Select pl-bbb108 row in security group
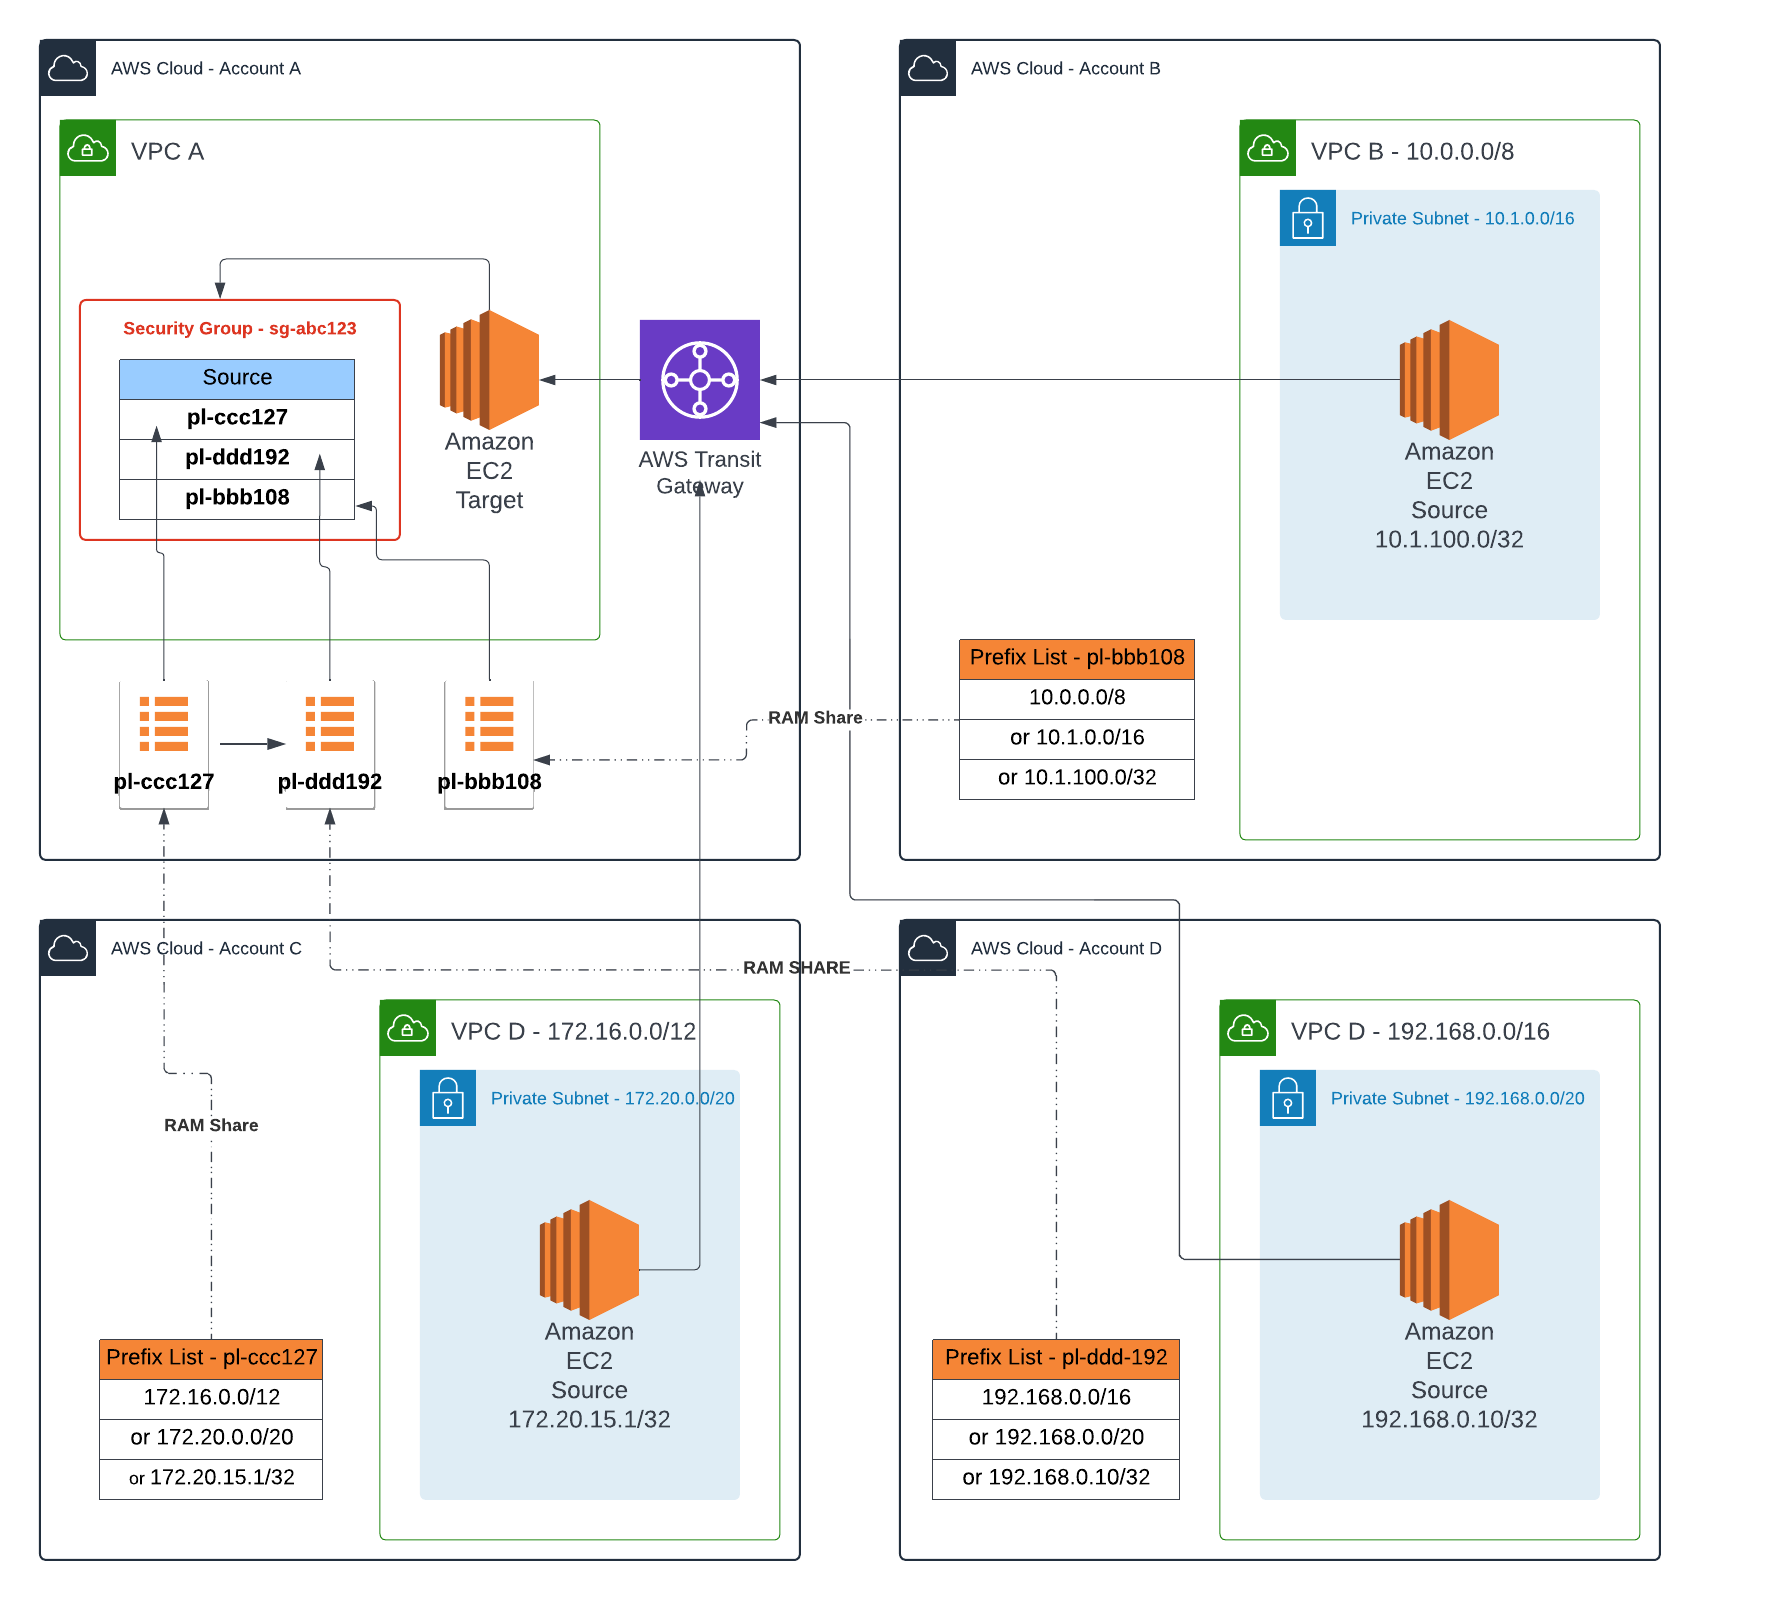Viewport: 1772px width, 1600px height. tap(237, 499)
